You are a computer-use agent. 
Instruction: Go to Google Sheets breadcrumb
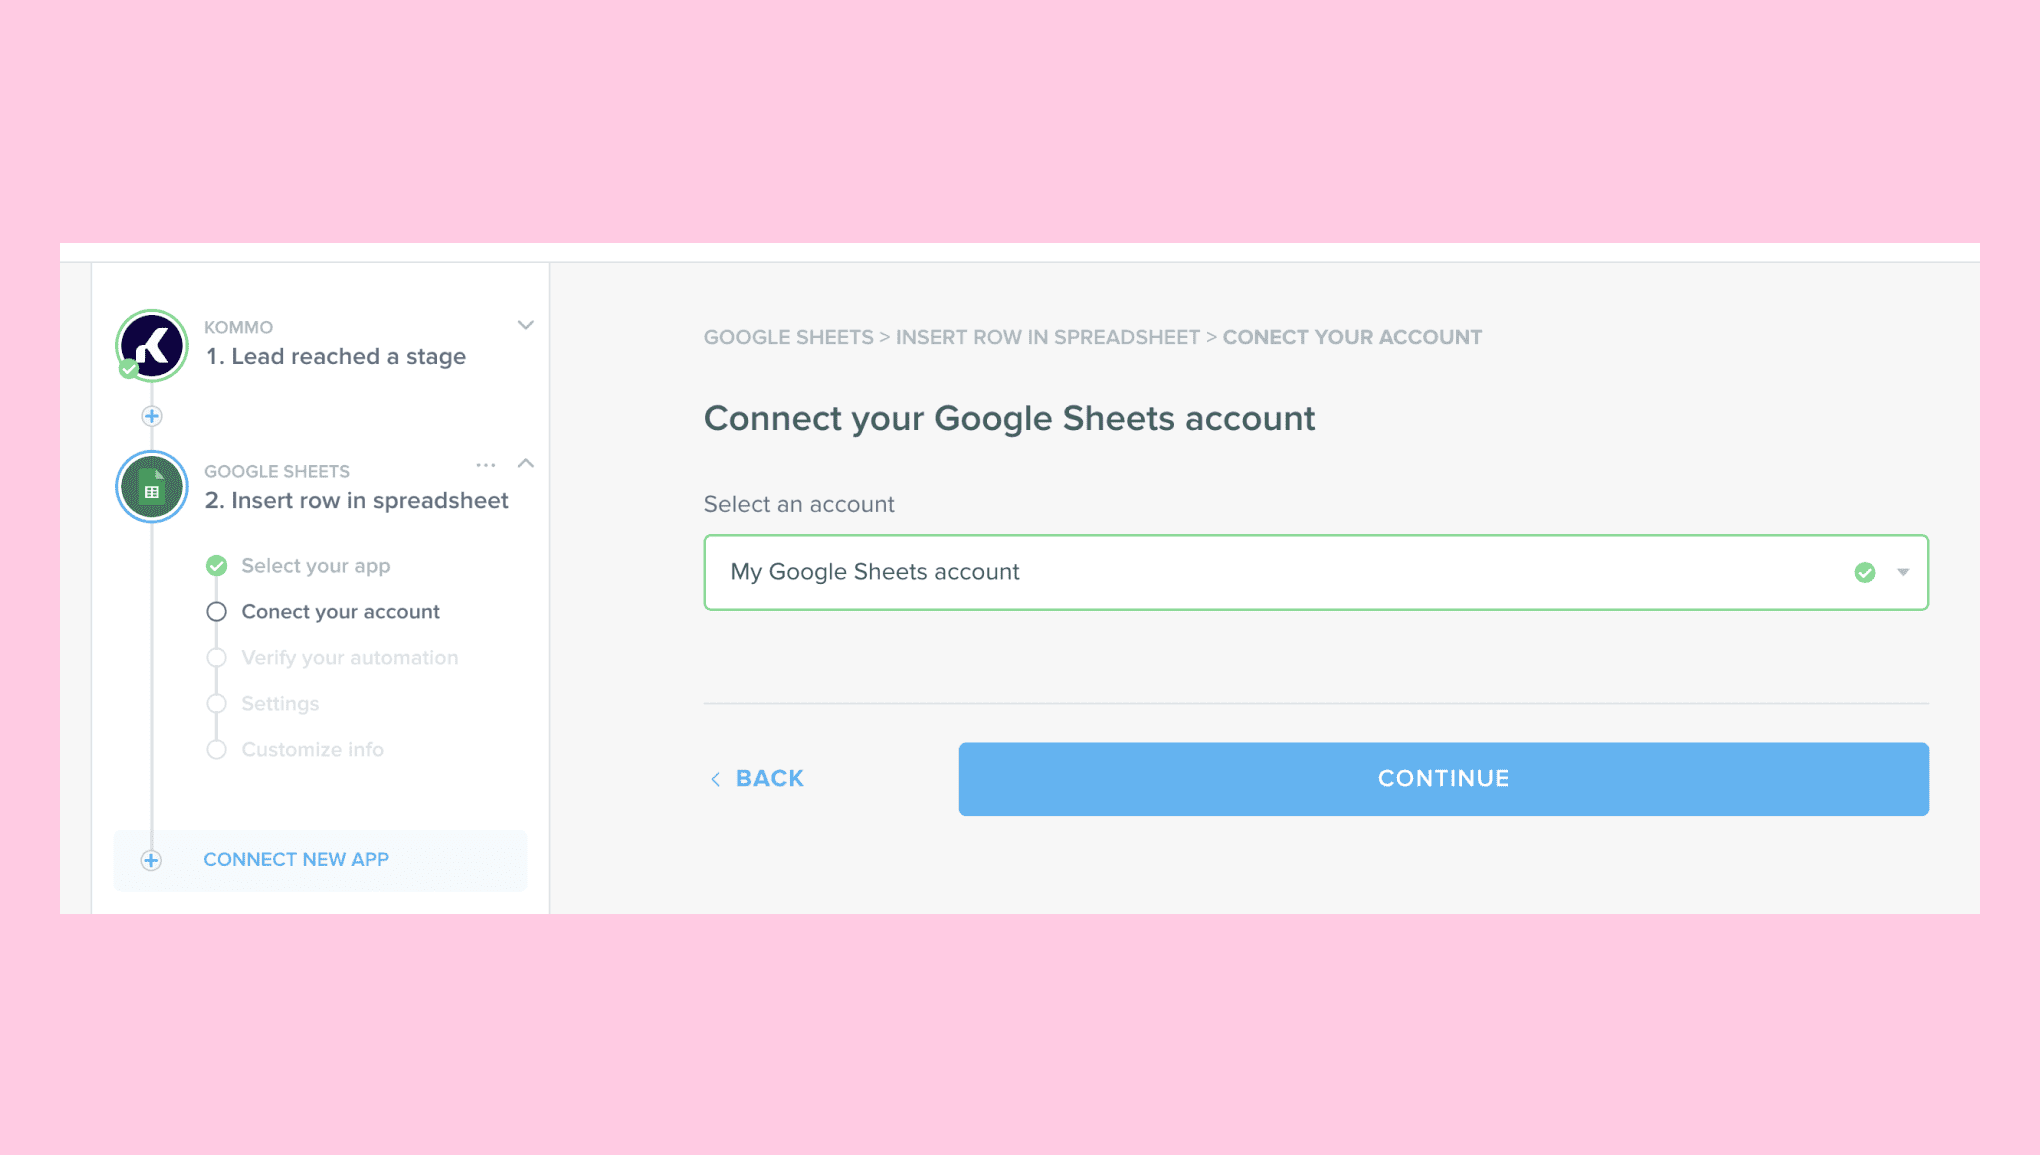(788, 338)
